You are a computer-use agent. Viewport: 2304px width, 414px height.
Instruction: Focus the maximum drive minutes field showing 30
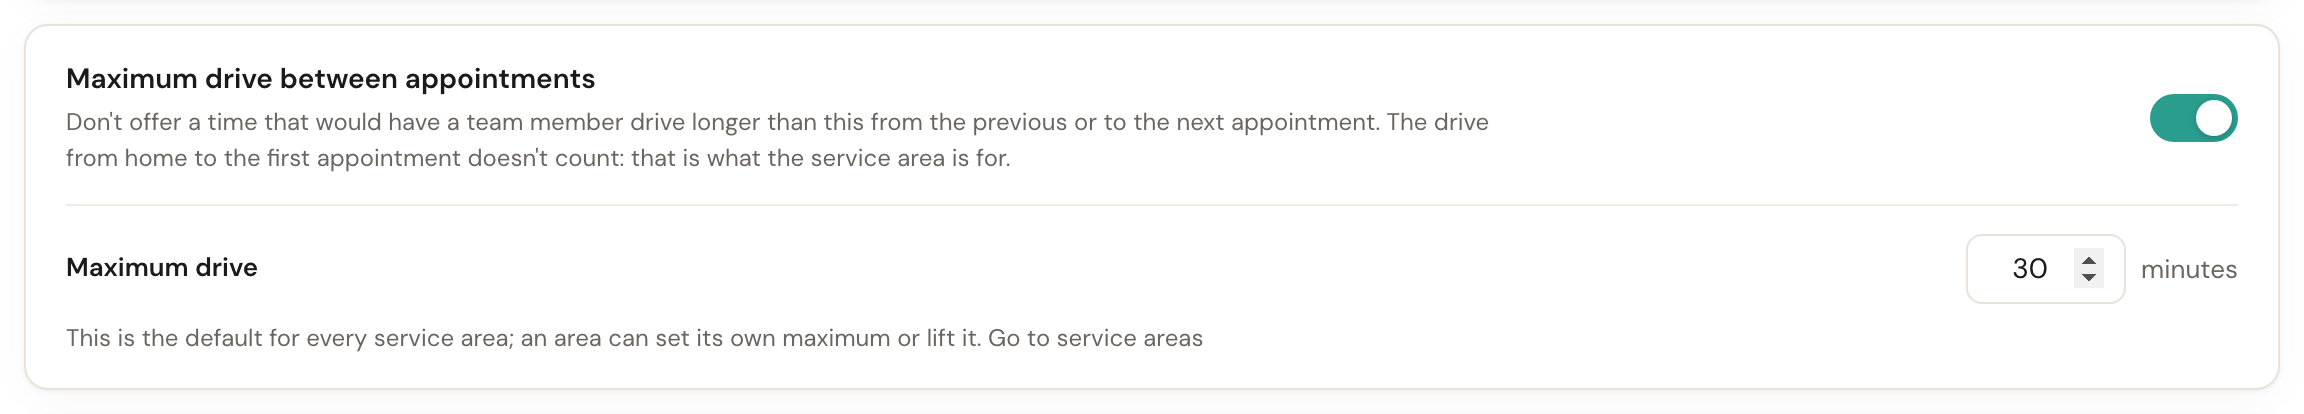pyautogui.click(x=2045, y=269)
